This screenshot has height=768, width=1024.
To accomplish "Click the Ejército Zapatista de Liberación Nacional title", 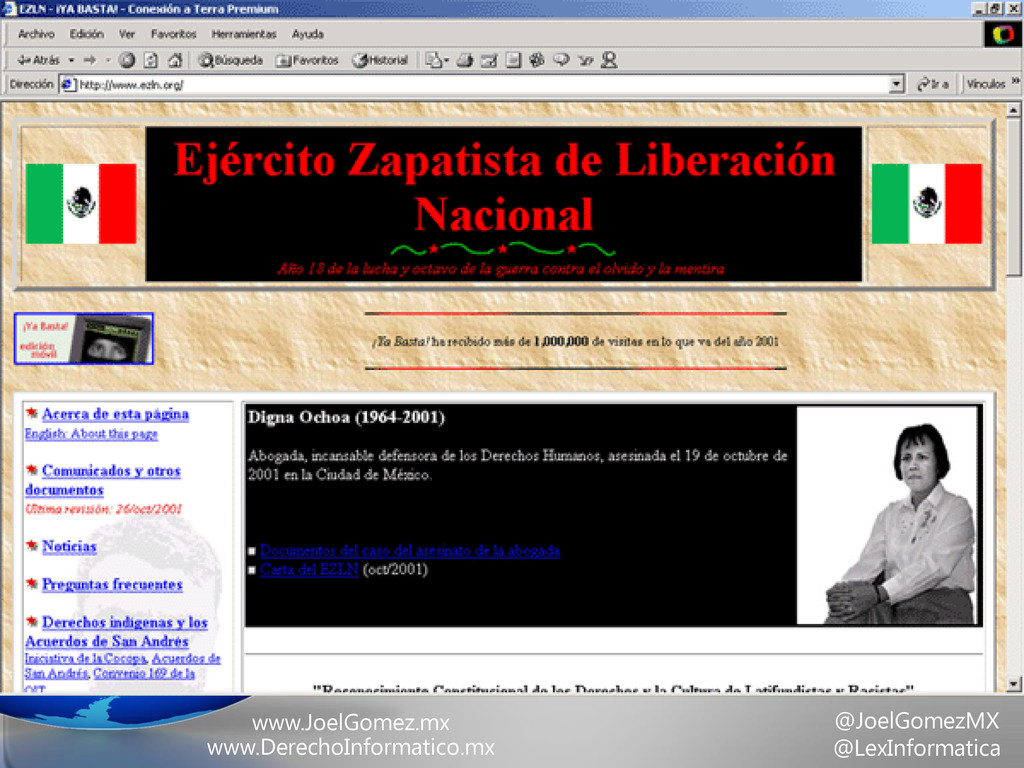I will (504, 186).
